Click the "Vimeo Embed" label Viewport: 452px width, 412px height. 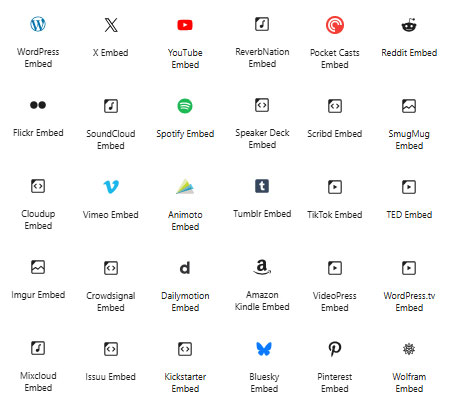click(x=111, y=215)
